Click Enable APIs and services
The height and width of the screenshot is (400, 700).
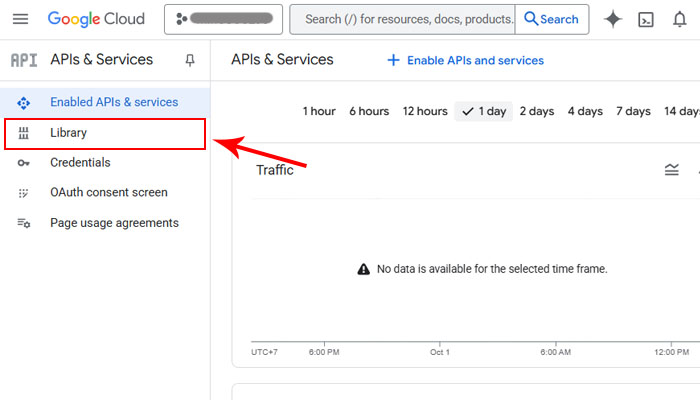465,60
